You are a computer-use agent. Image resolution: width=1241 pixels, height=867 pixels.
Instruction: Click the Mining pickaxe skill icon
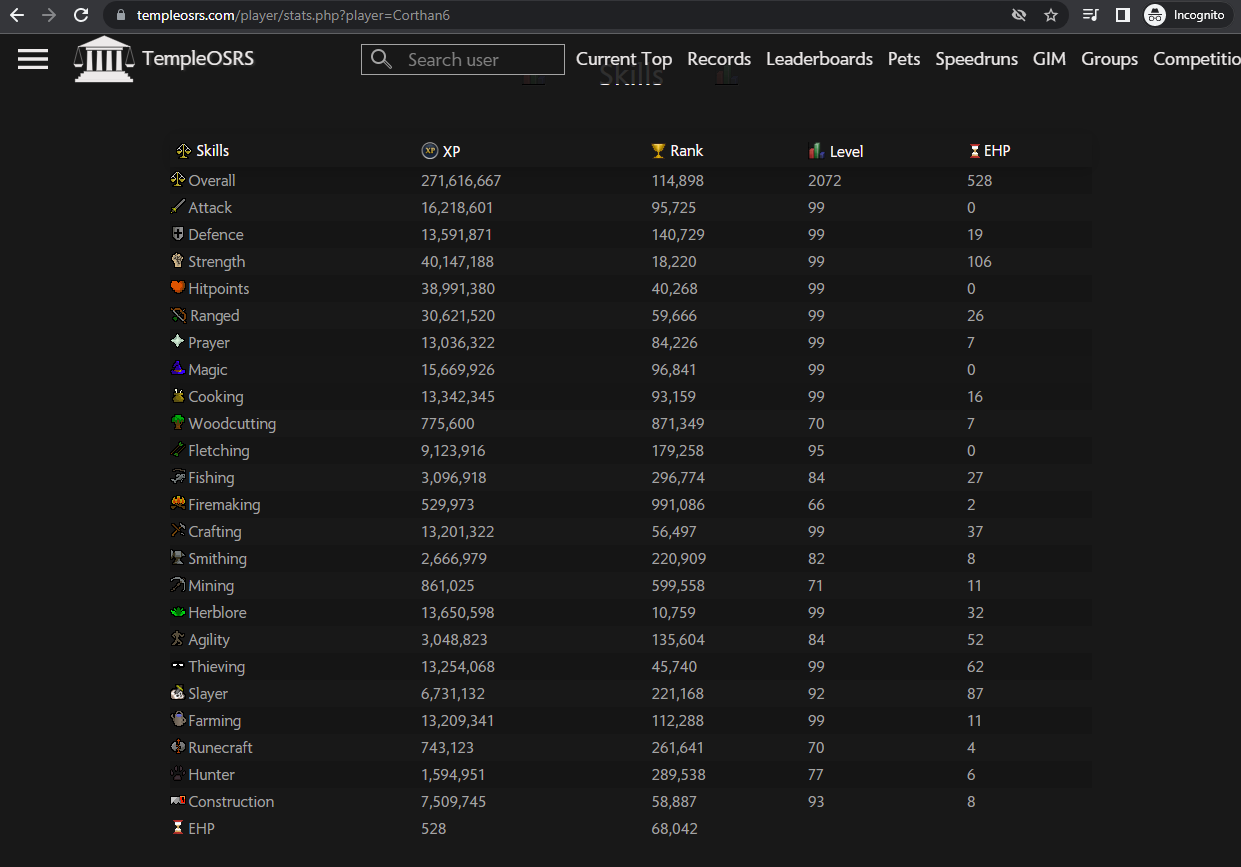[x=178, y=585]
